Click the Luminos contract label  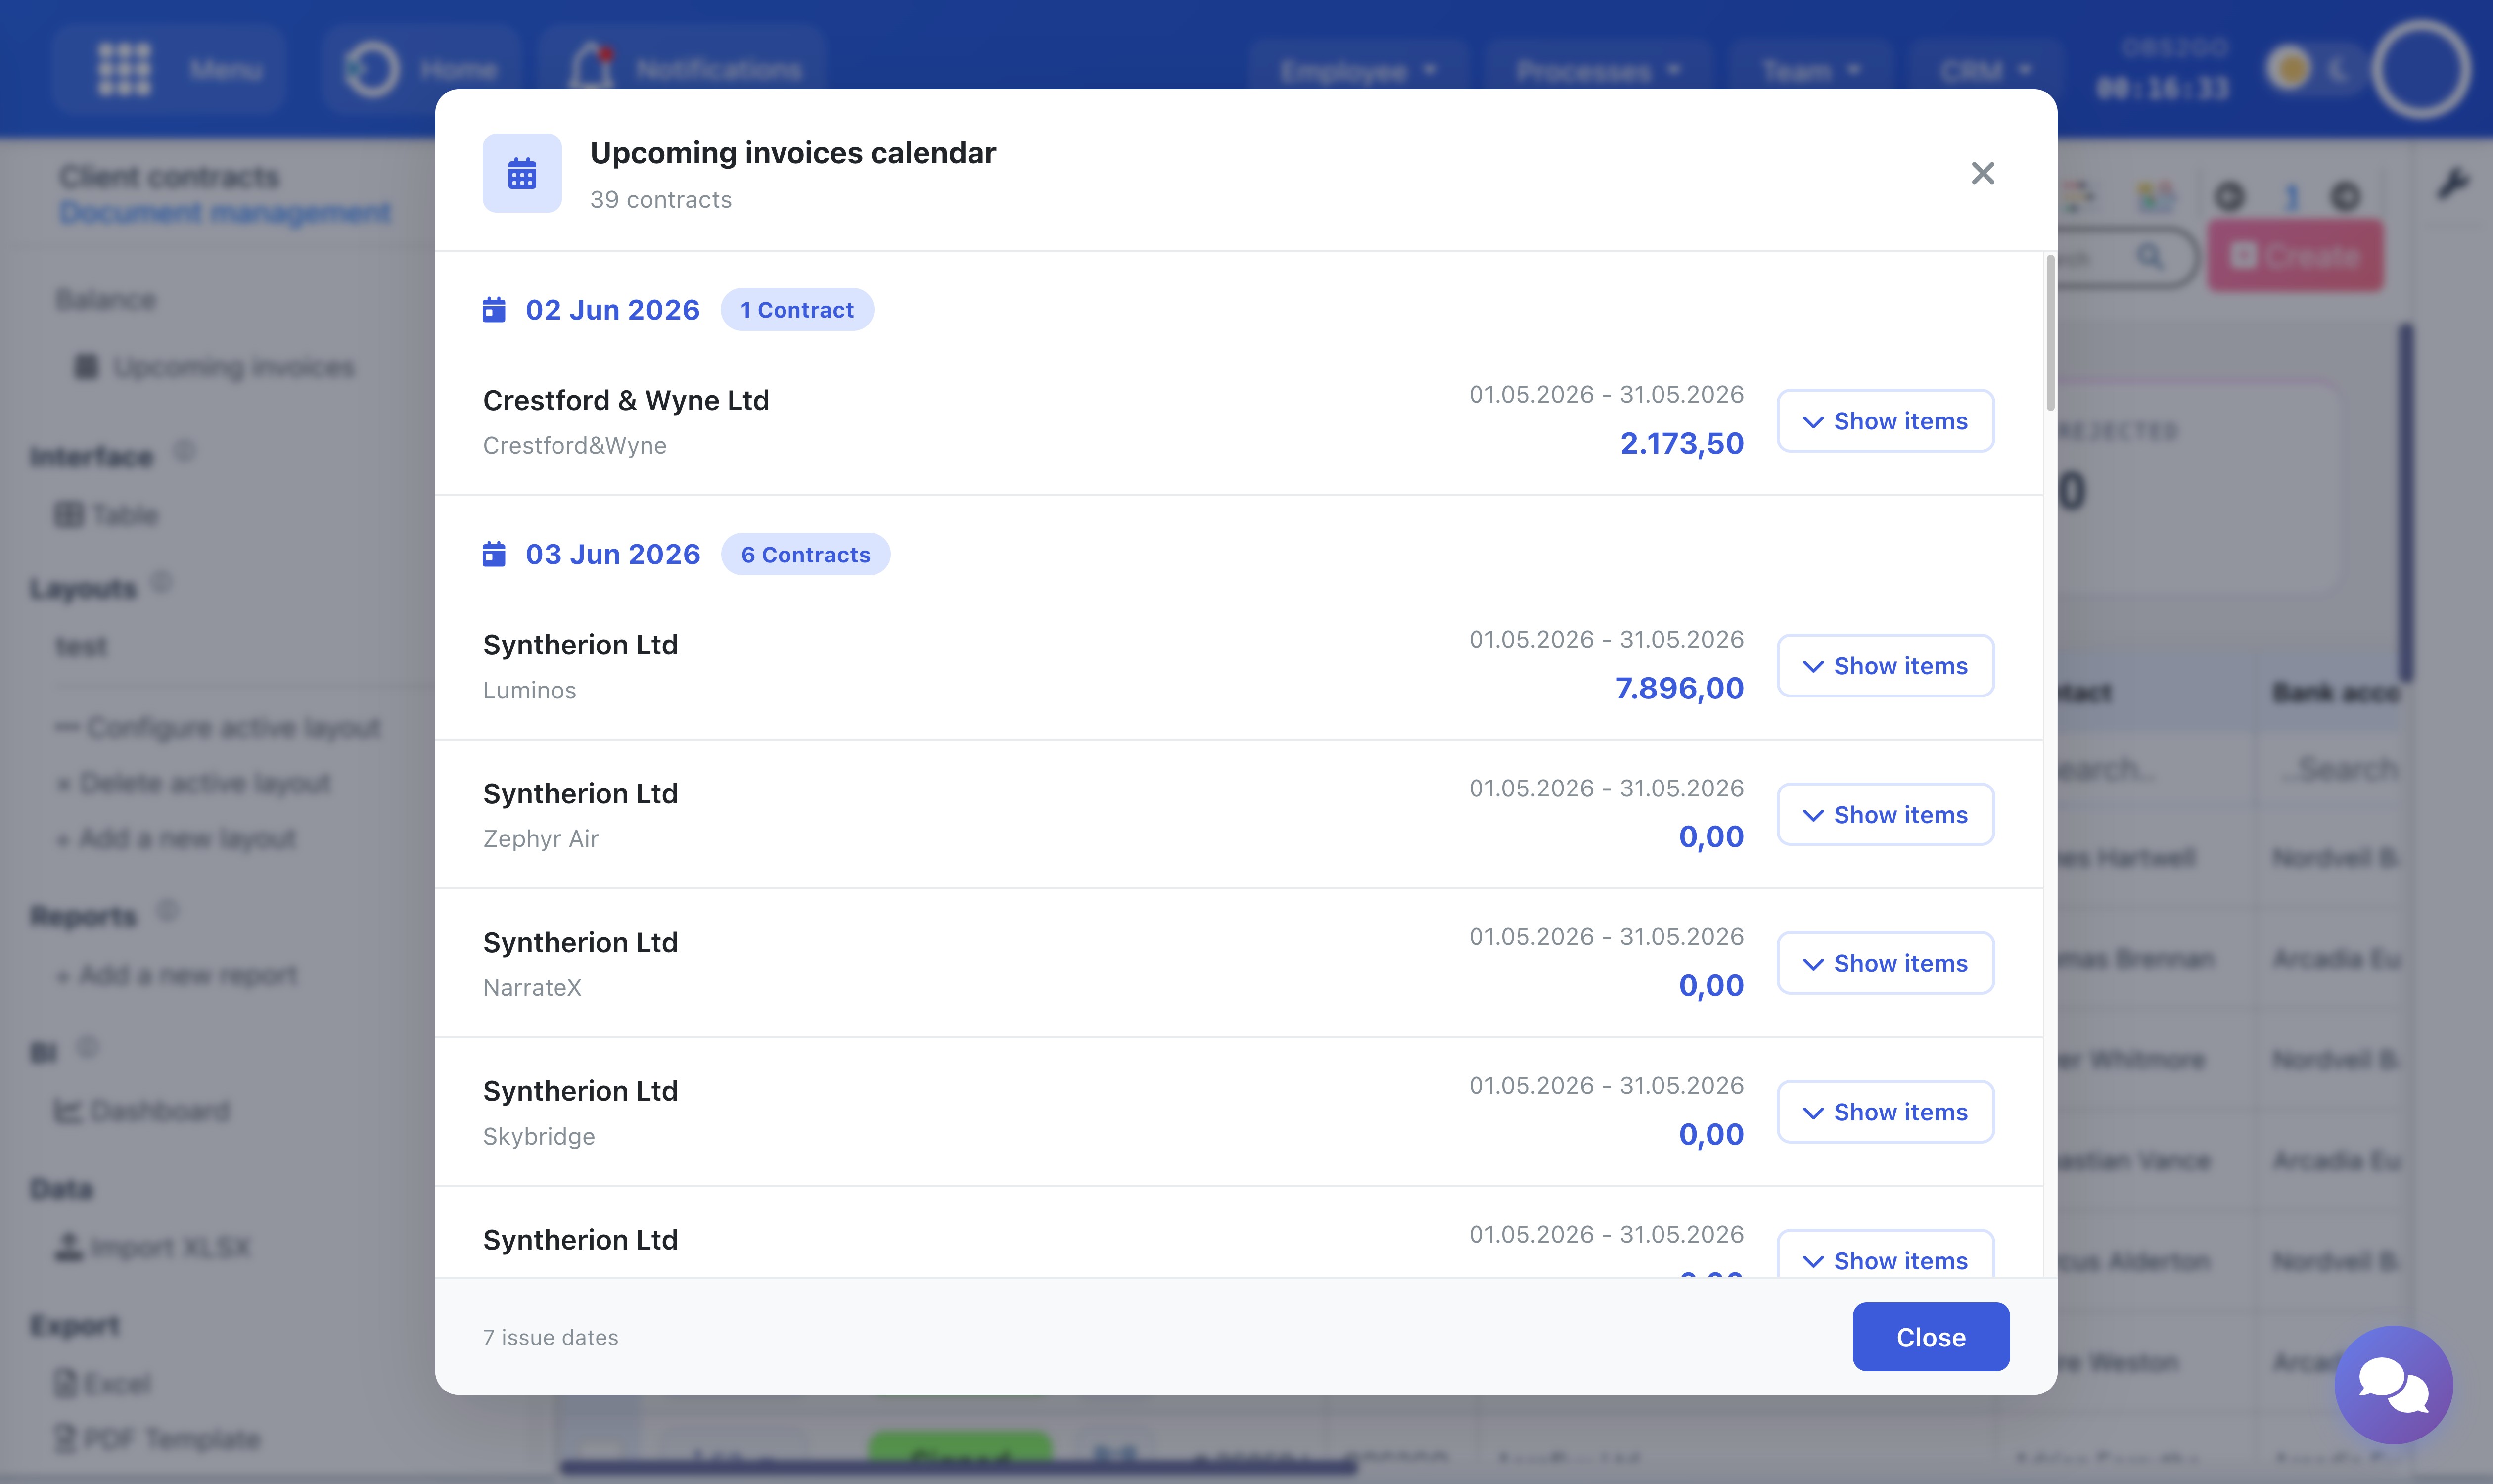coord(529,690)
